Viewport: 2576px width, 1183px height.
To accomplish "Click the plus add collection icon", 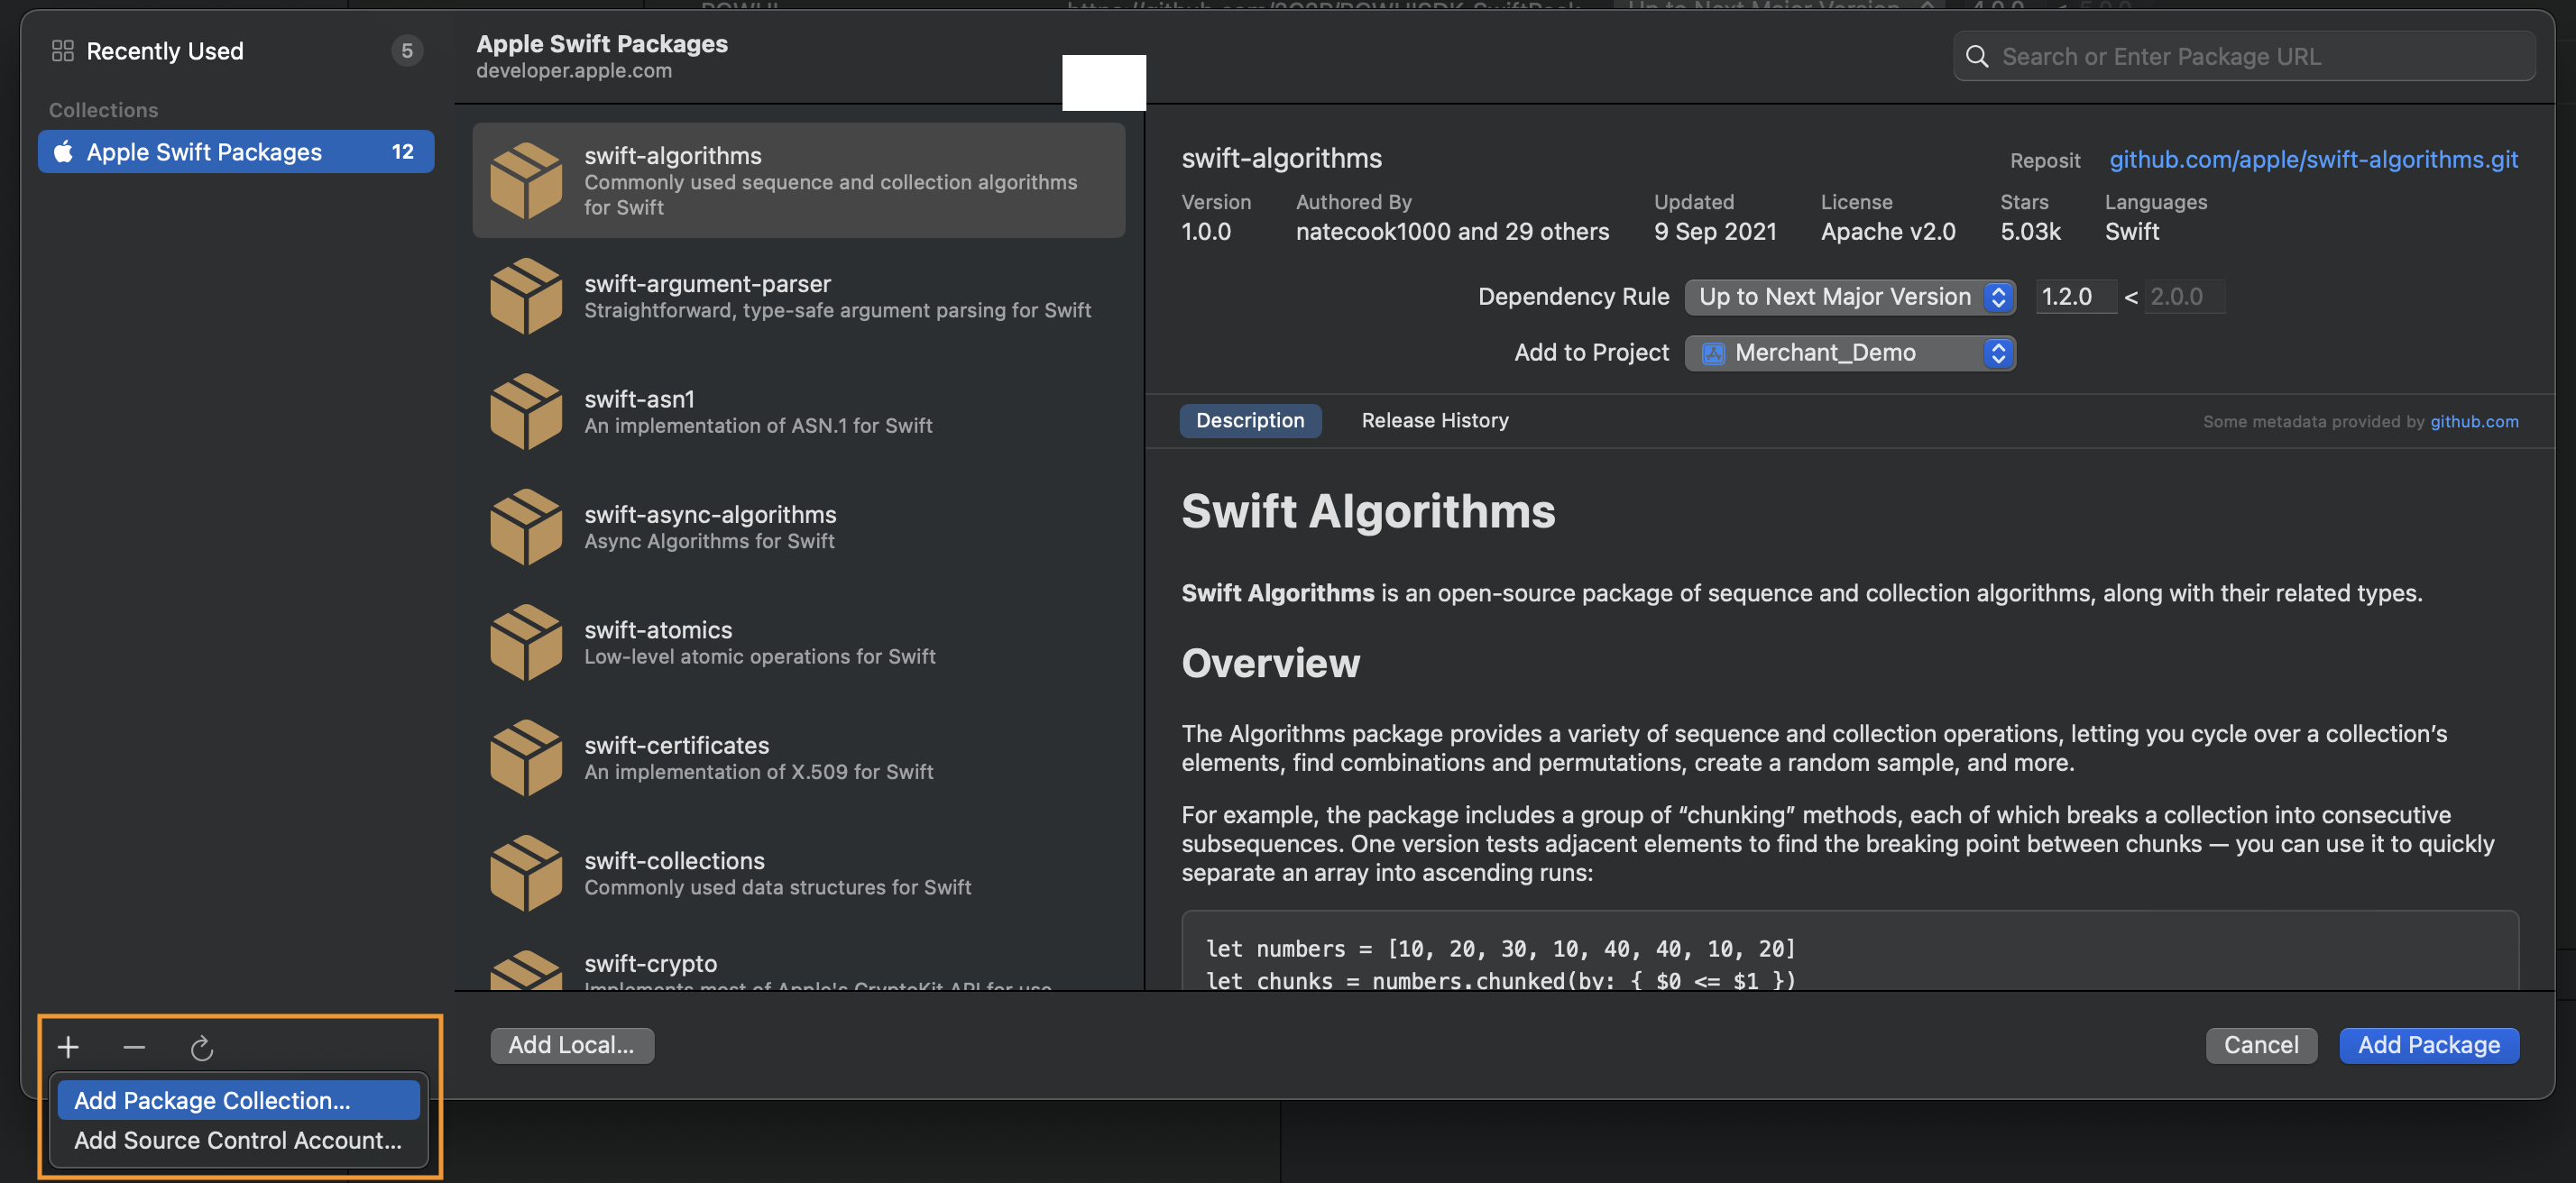I will tap(68, 1047).
